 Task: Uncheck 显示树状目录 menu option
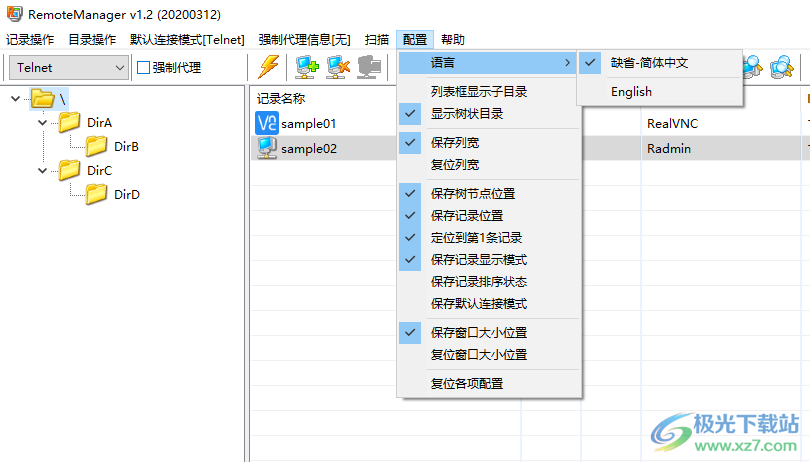[489, 114]
